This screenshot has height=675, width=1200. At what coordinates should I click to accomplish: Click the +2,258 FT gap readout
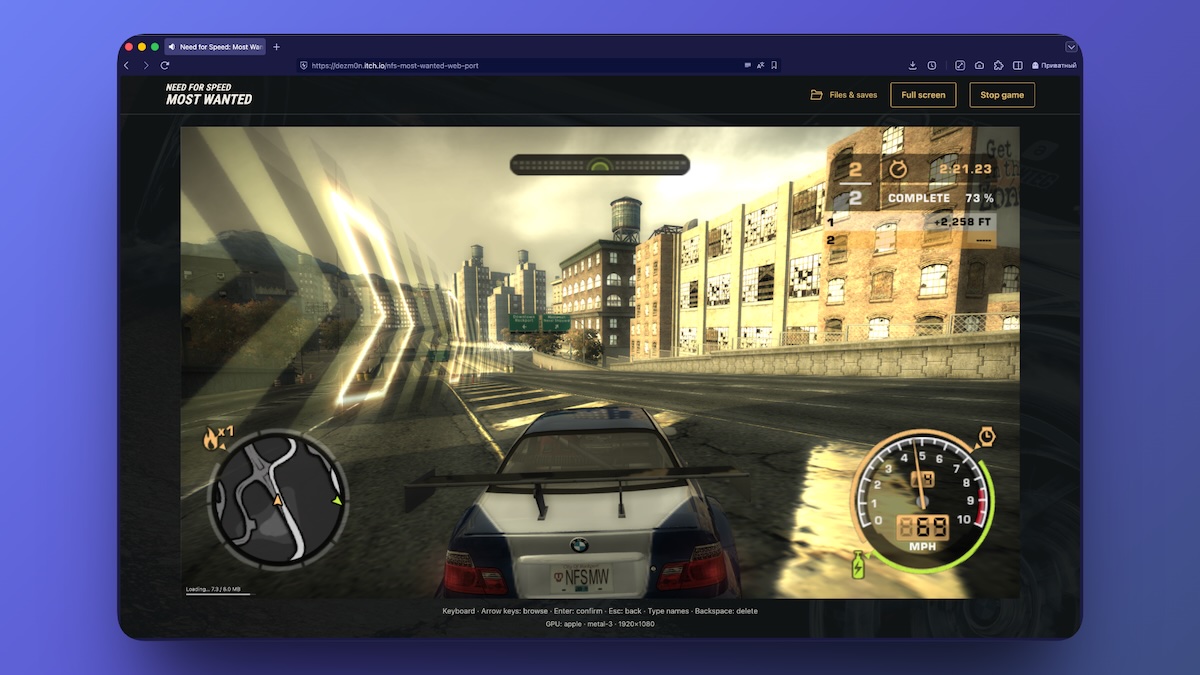pyautogui.click(x=962, y=222)
